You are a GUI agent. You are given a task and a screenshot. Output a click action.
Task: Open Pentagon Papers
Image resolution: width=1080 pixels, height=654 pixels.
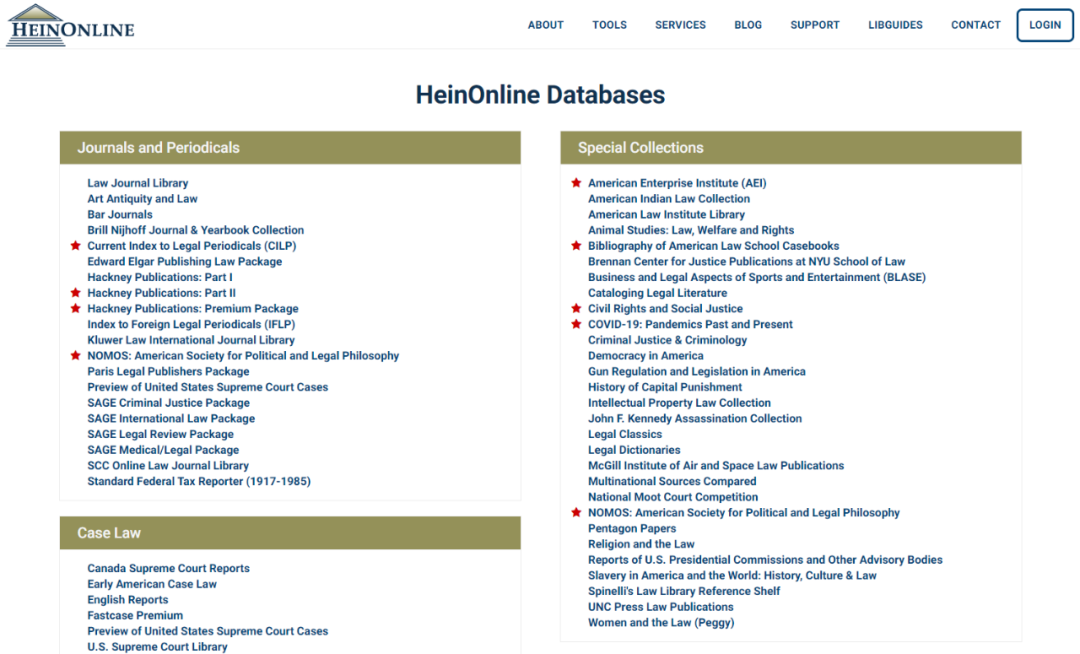point(632,529)
